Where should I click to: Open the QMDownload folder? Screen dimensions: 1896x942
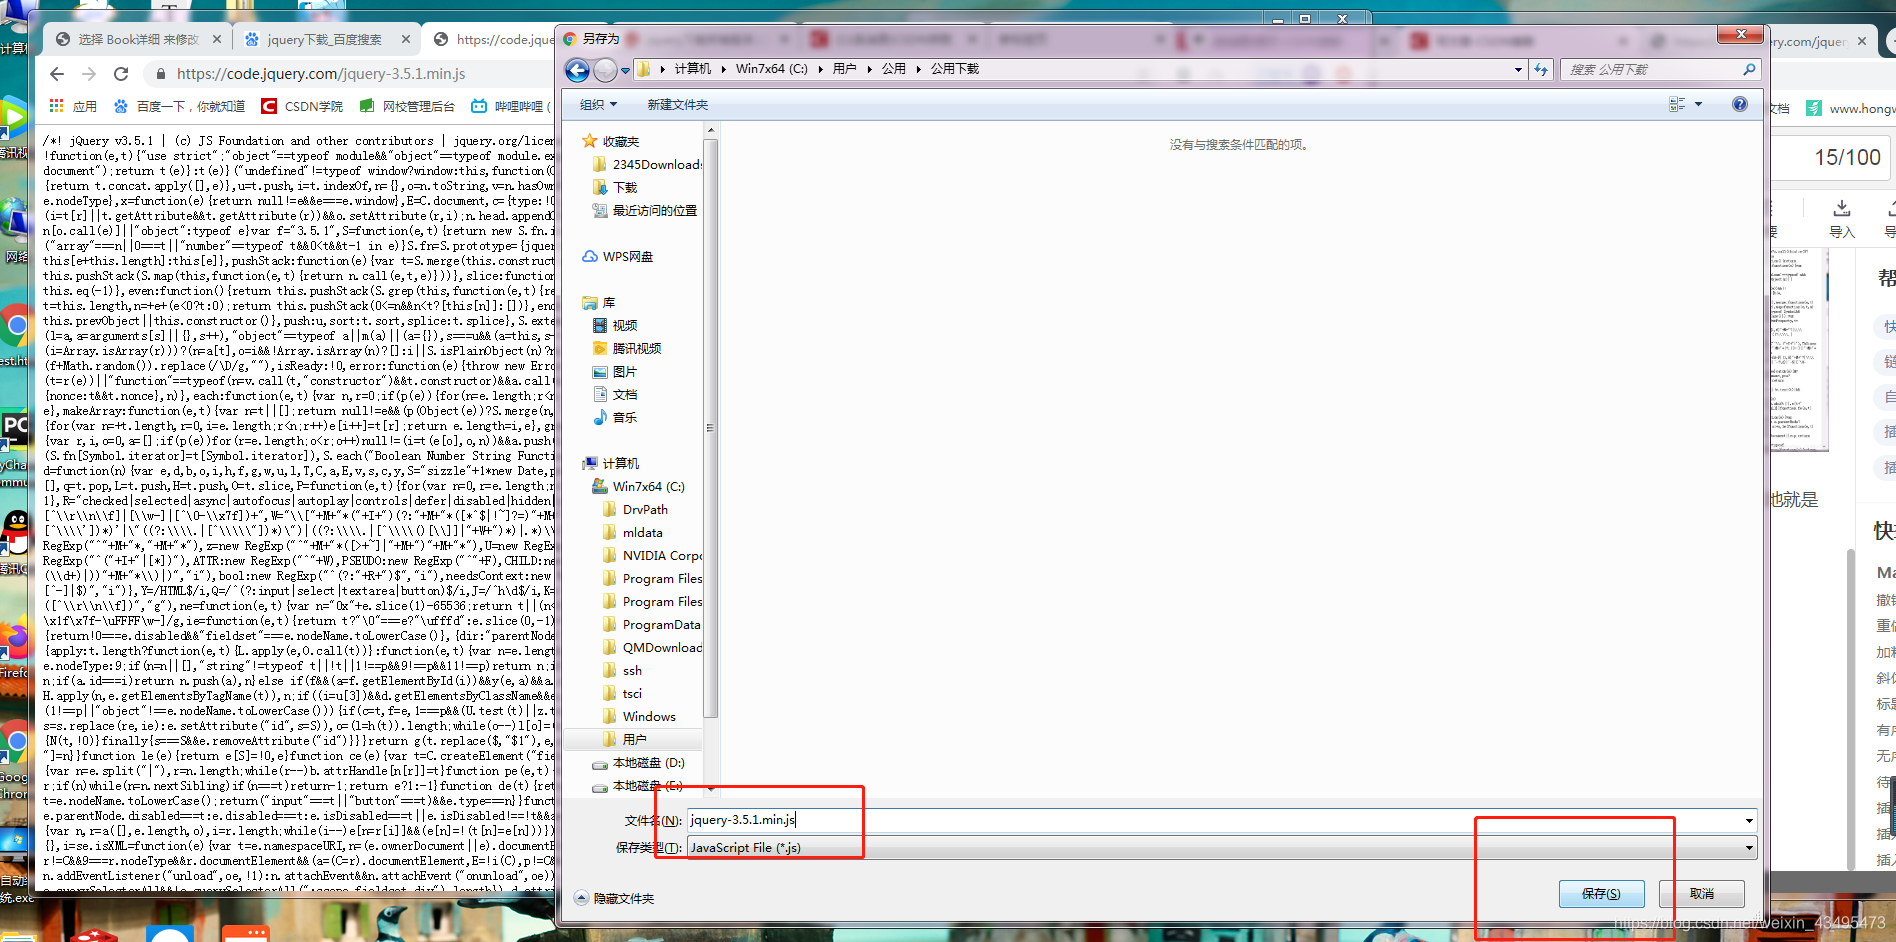tap(661, 648)
